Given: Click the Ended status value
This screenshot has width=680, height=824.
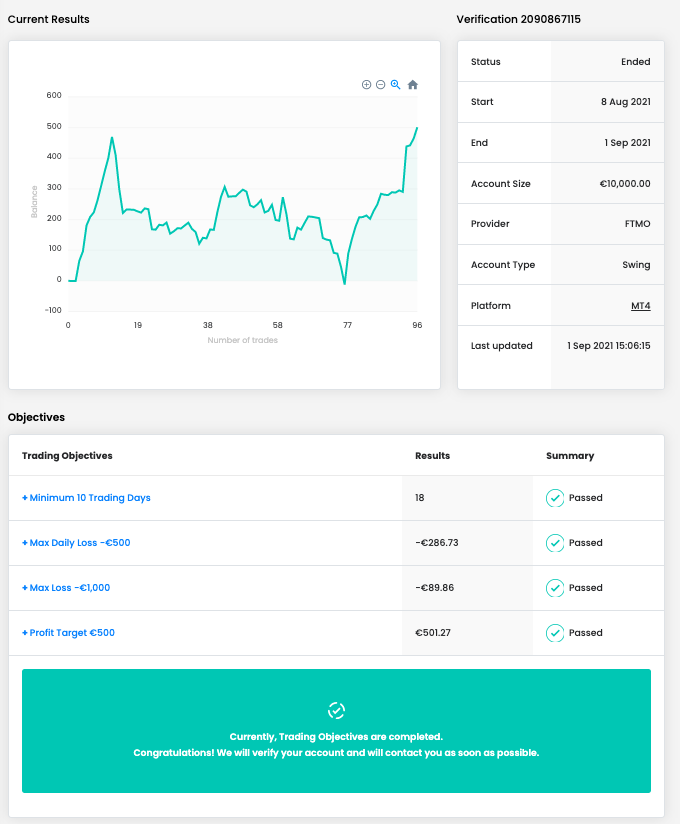Looking at the screenshot, I should pos(635,62).
